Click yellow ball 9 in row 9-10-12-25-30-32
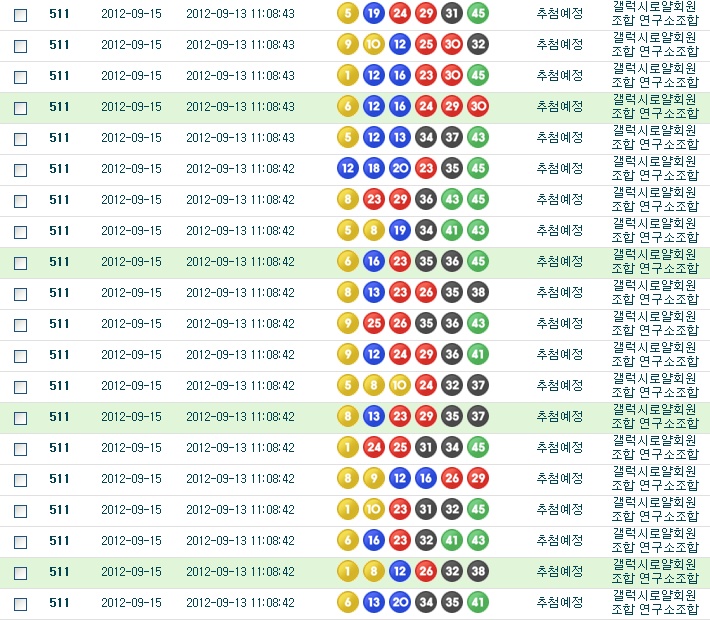This screenshot has width=710, height=620. [347, 44]
